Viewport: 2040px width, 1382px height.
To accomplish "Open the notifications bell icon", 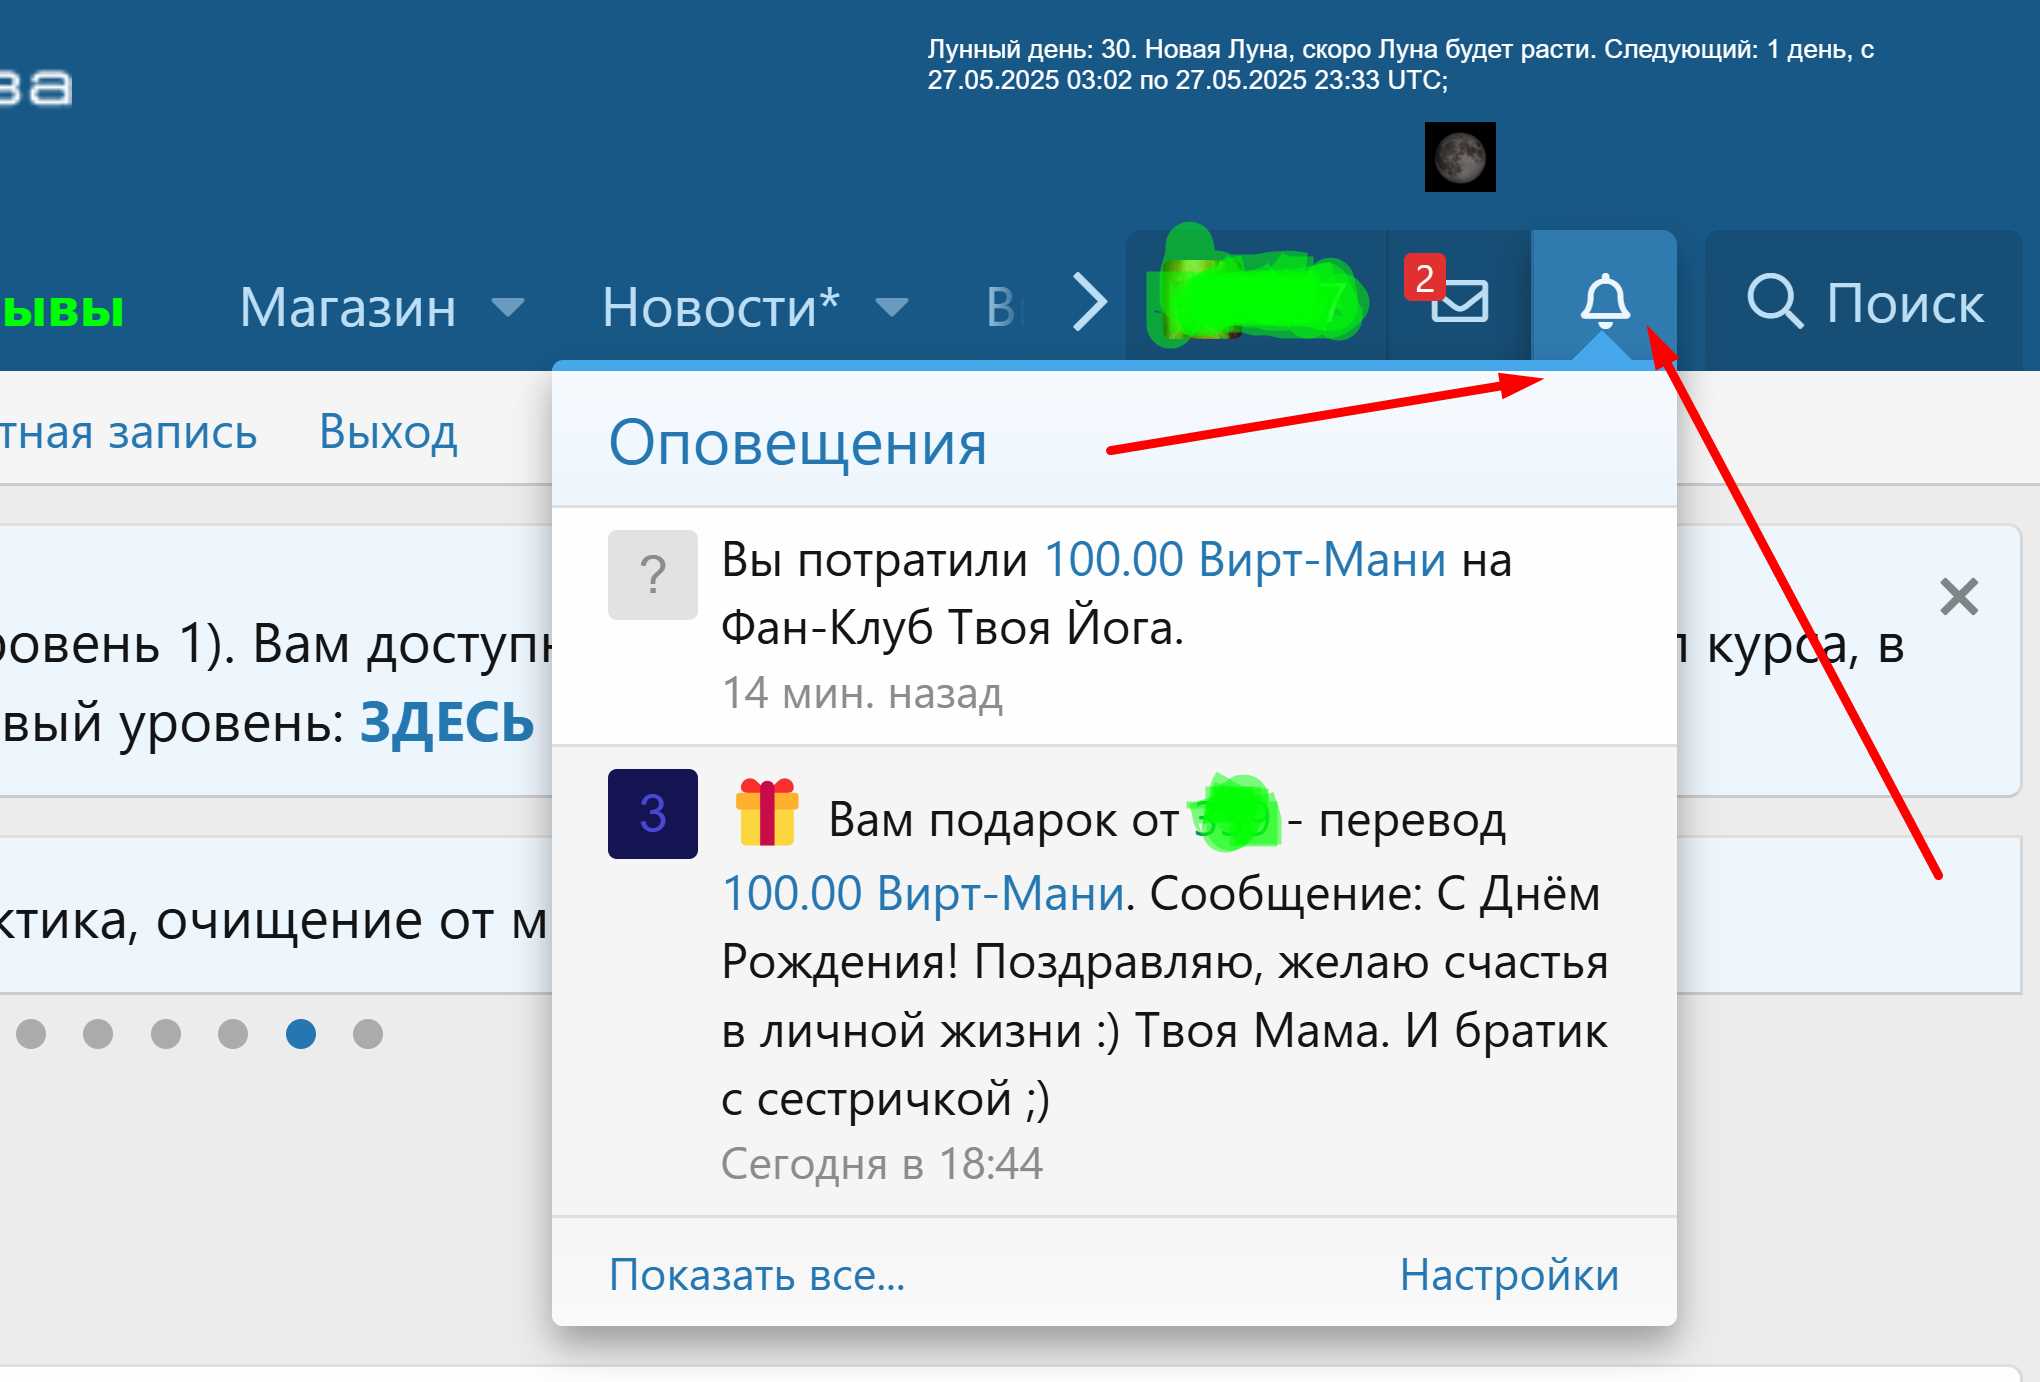I will click(x=1604, y=300).
